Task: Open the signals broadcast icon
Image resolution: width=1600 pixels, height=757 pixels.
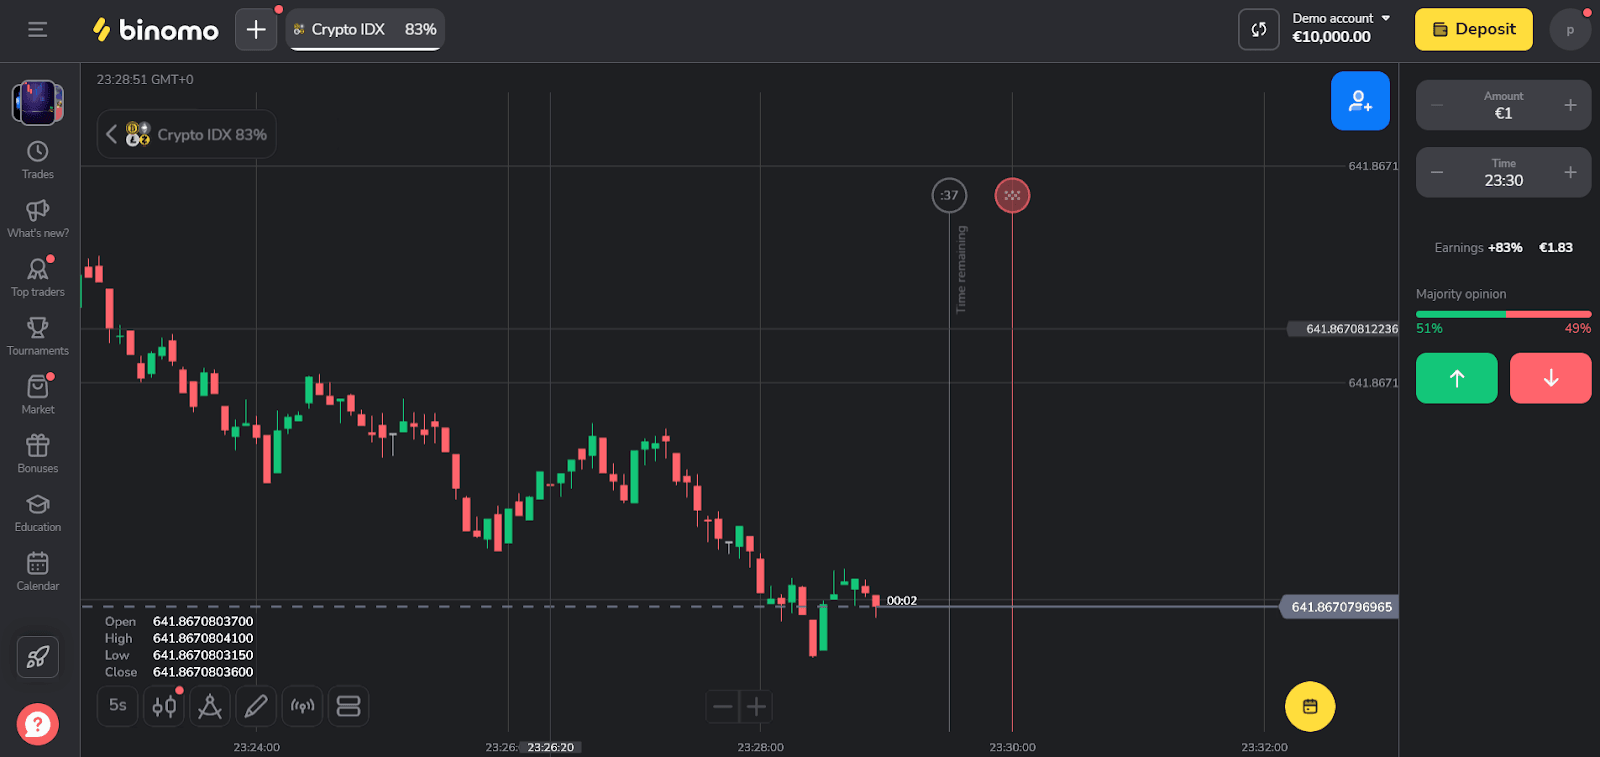Action: tap(302, 706)
